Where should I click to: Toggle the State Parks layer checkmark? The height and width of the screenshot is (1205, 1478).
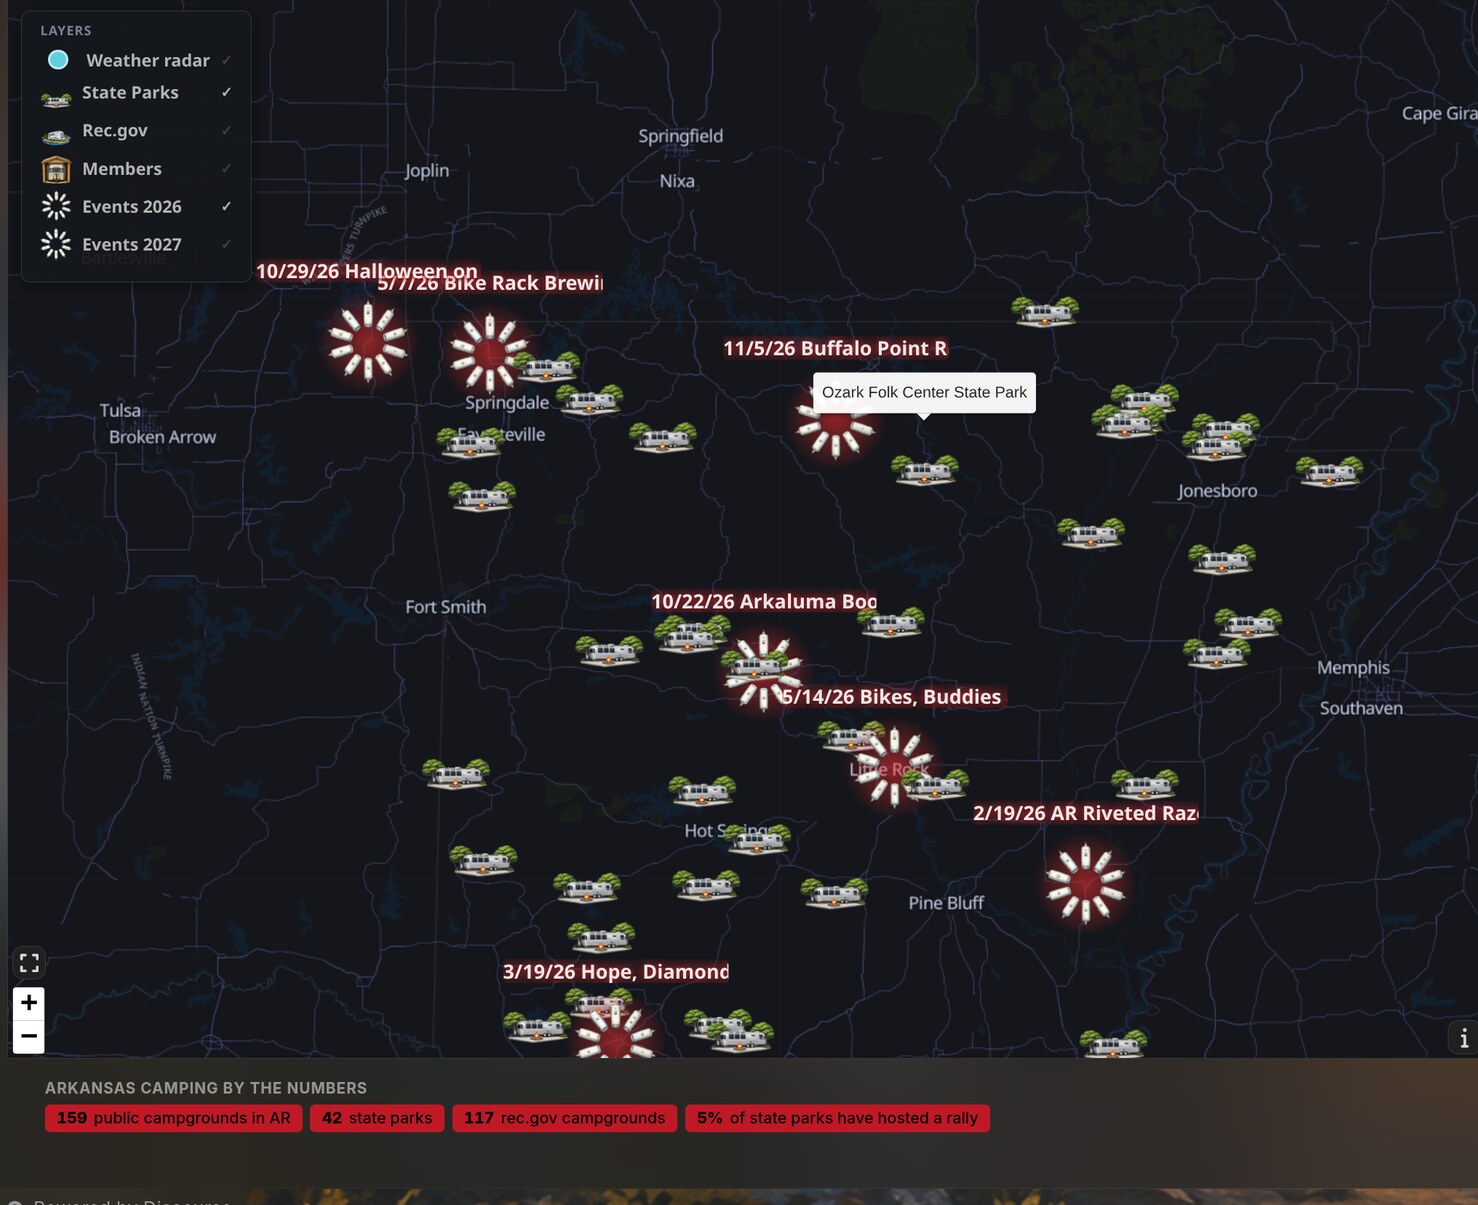(x=227, y=92)
